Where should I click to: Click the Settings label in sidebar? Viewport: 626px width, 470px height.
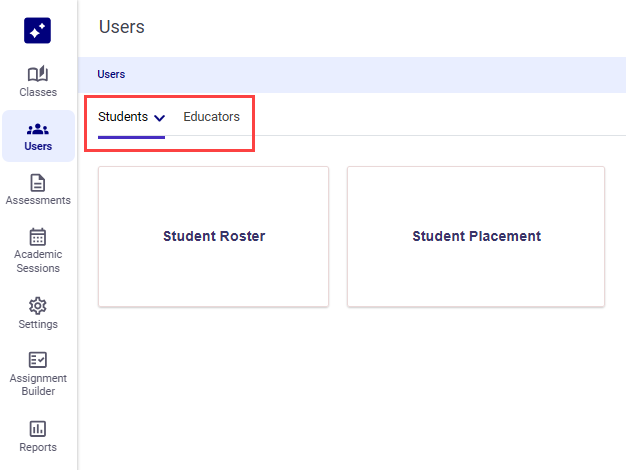click(38, 324)
